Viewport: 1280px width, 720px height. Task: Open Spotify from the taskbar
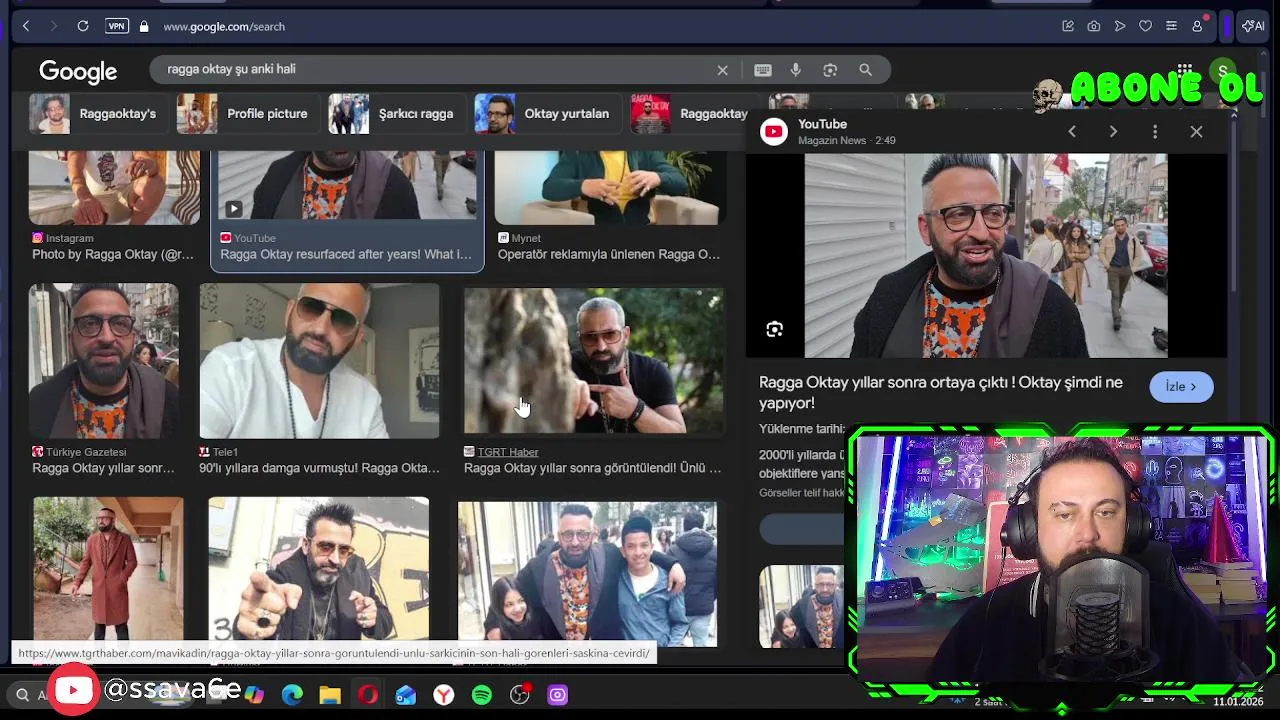coord(482,695)
